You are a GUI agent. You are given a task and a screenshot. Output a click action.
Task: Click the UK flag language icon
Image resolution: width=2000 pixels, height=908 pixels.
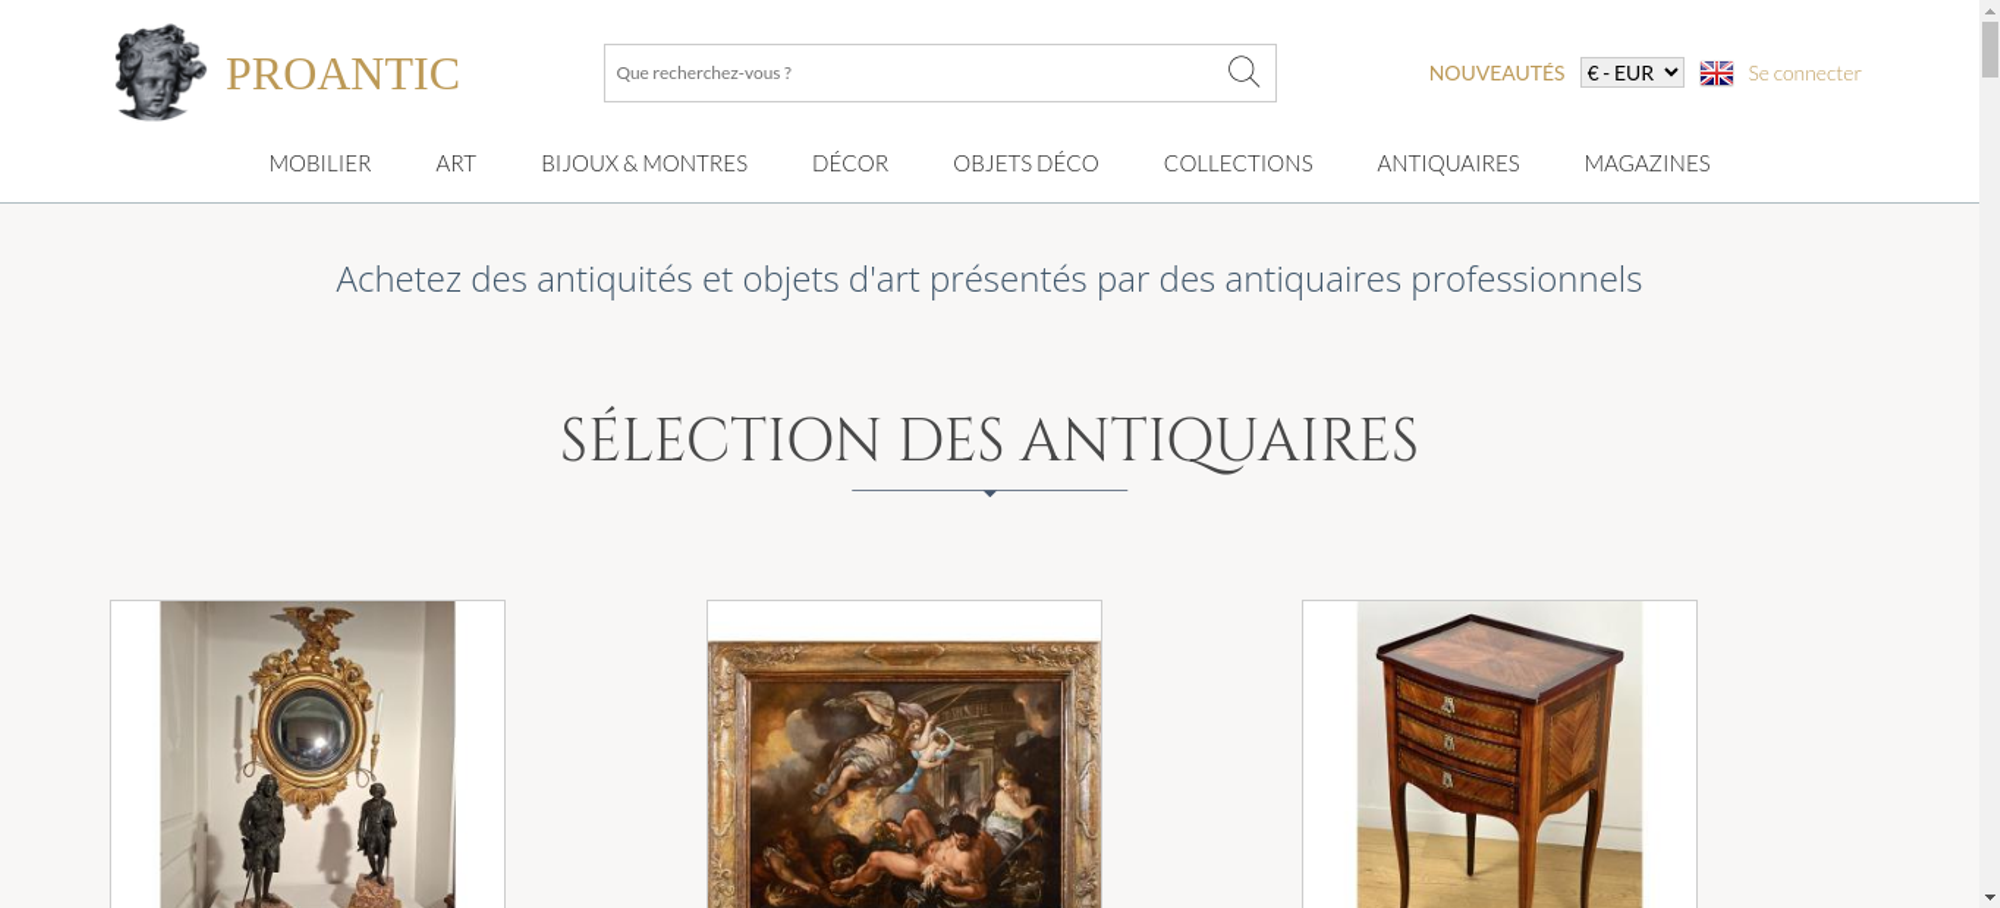tap(1716, 73)
